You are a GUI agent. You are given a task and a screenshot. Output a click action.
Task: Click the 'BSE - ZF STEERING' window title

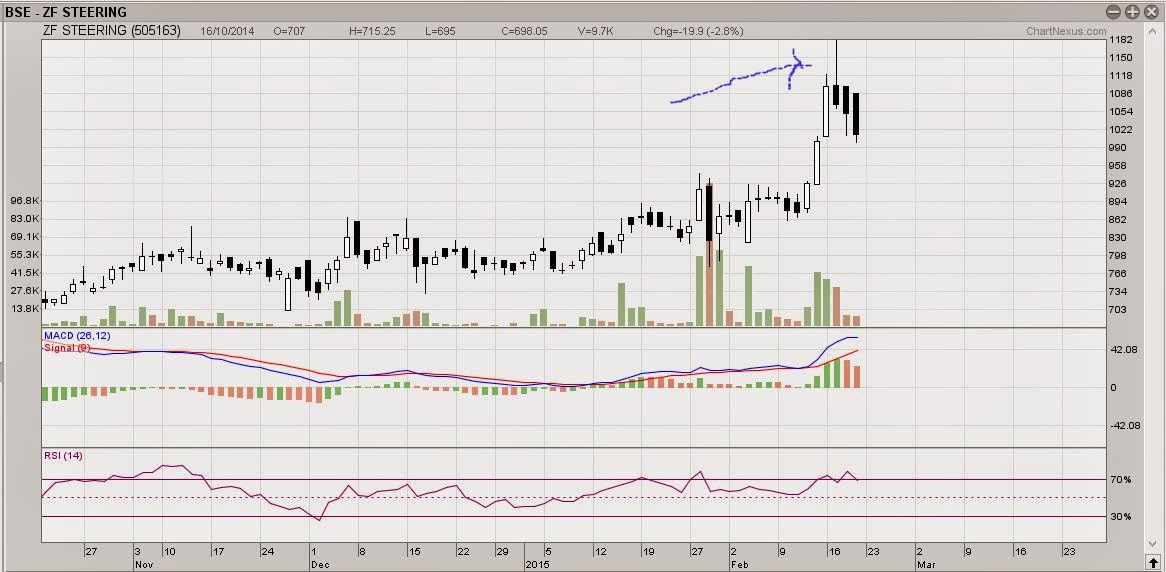coord(66,13)
